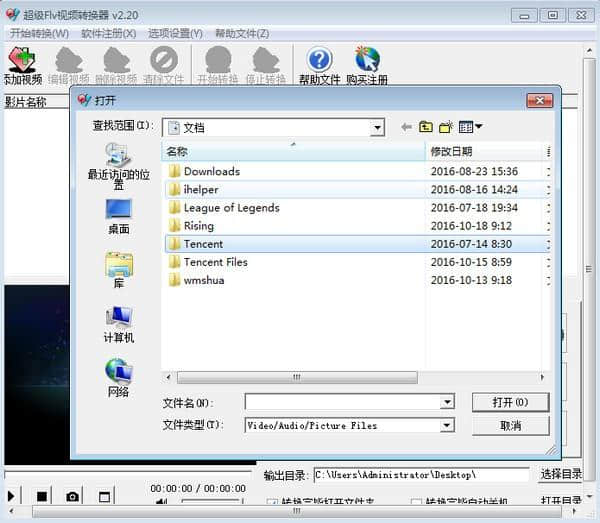
Task: Go up one folder level icon
Action: tap(426, 127)
